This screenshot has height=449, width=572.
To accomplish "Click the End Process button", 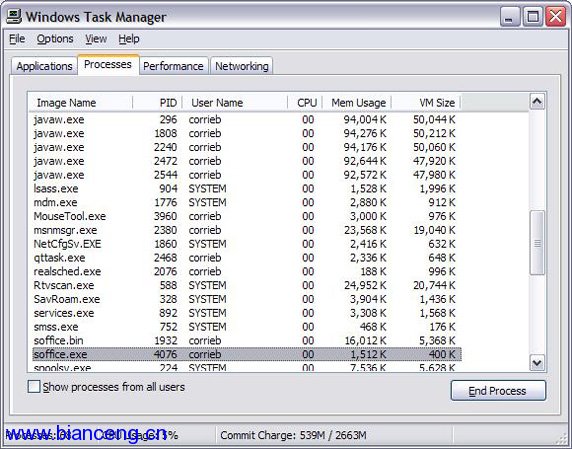I will point(498,391).
